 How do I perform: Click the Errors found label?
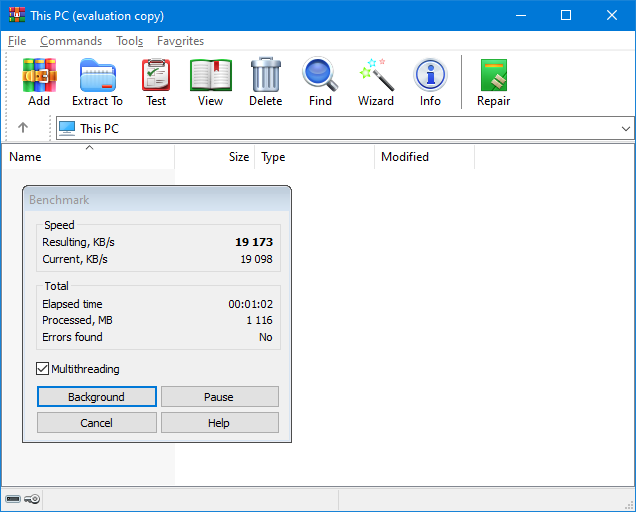pos(72,337)
